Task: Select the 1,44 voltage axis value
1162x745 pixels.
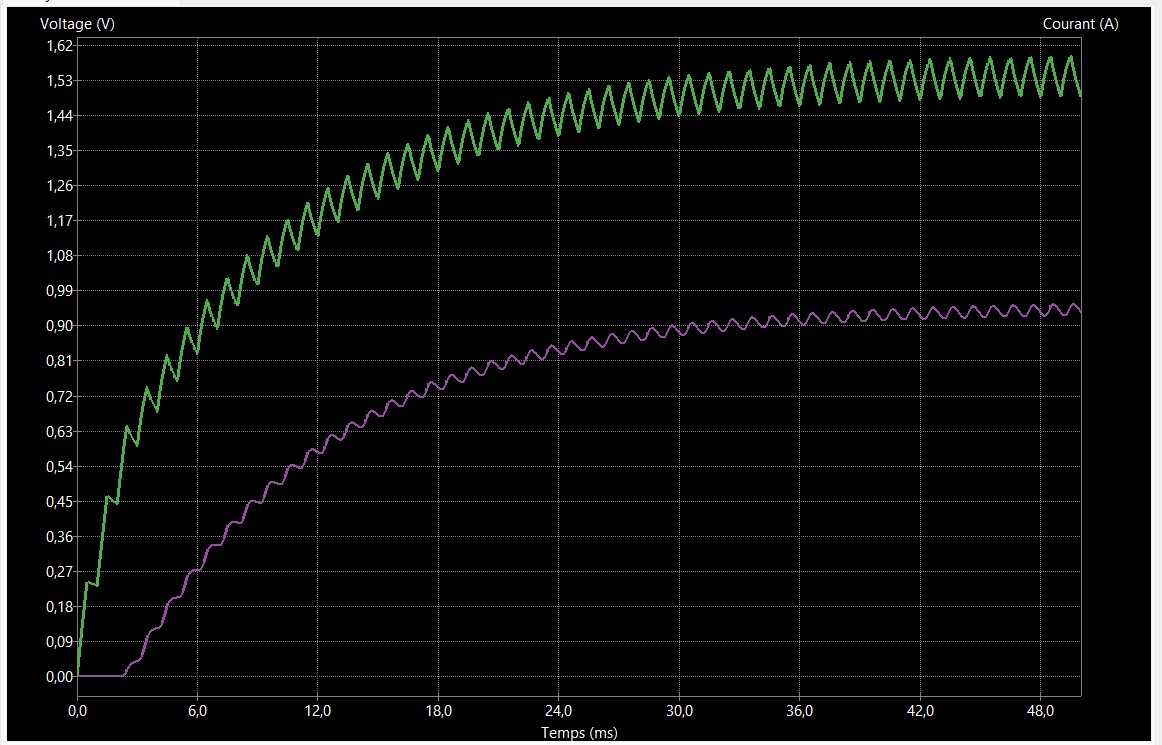Action: pos(59,116)
